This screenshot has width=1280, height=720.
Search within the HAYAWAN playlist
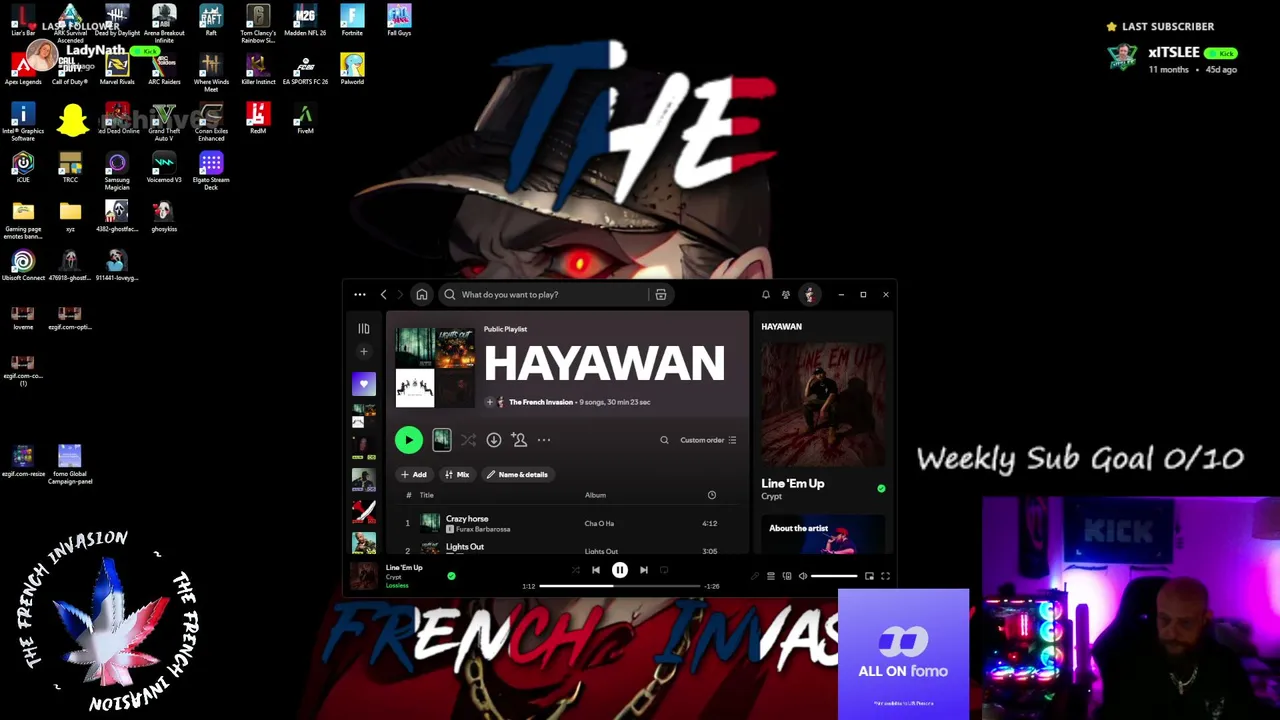[x=664, y=440]
